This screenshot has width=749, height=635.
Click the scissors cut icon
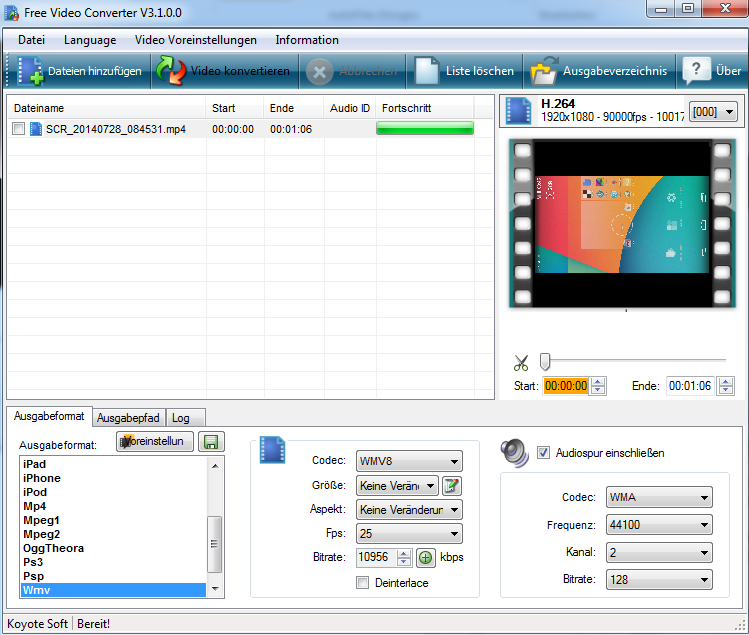521,363
